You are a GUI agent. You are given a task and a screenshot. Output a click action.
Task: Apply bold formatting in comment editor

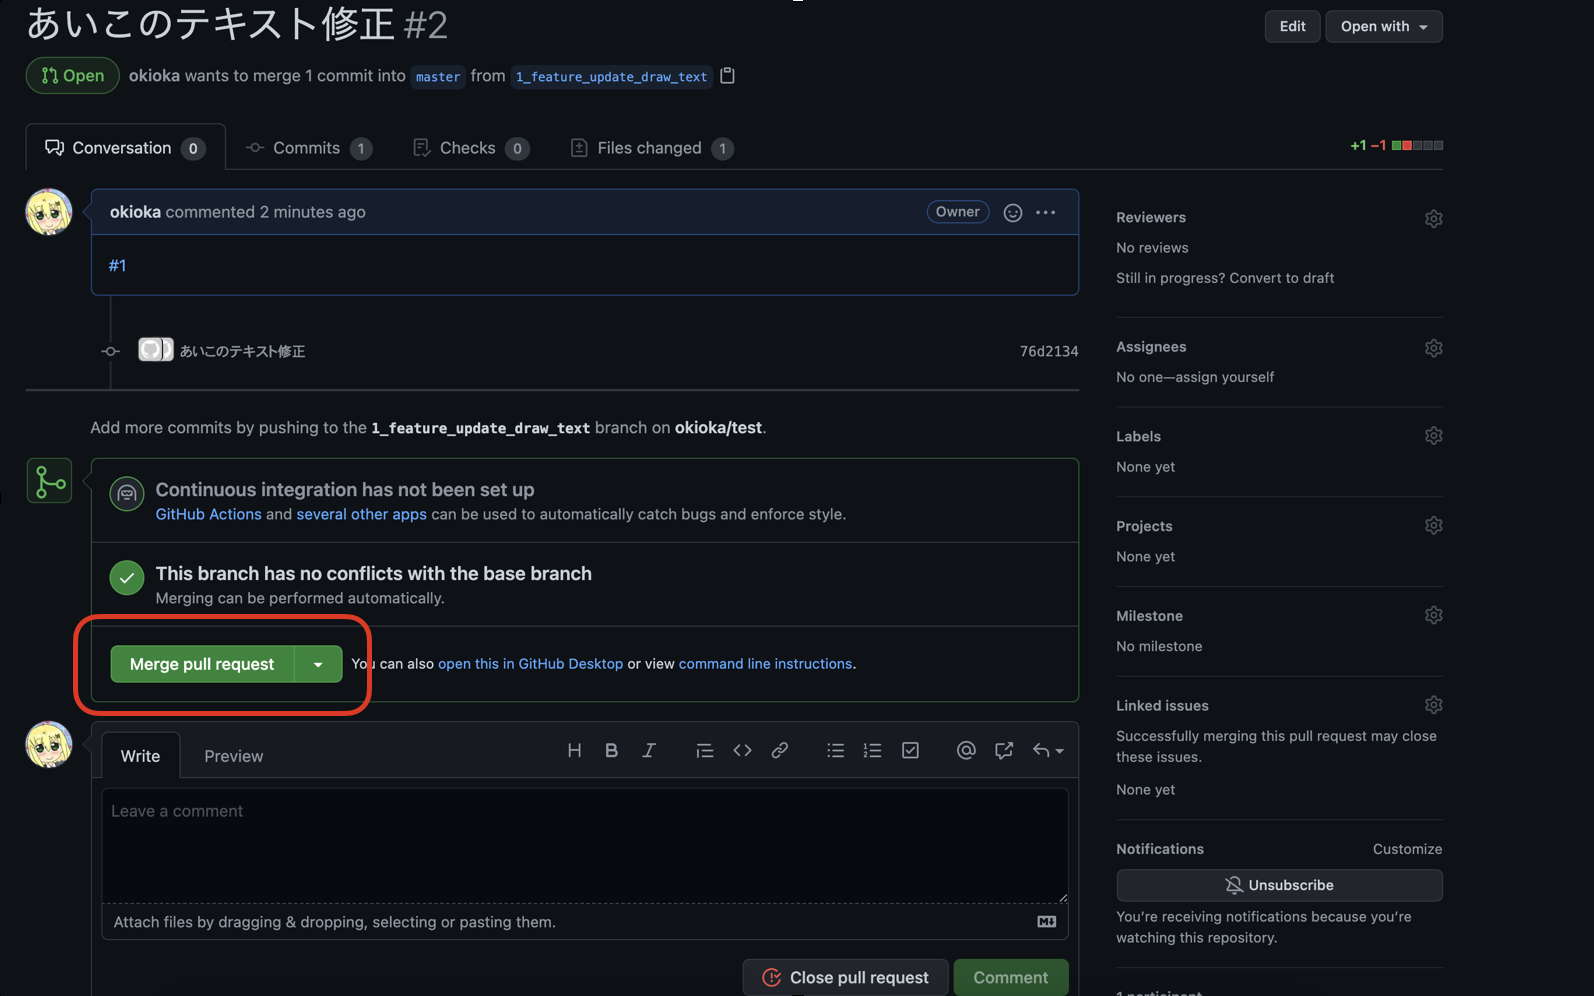(612, 751)
